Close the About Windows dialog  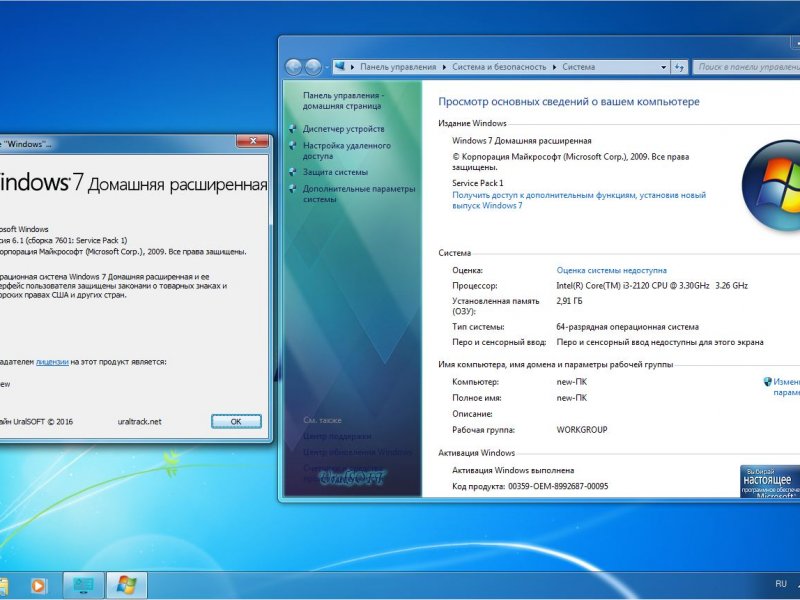(253, 141)
